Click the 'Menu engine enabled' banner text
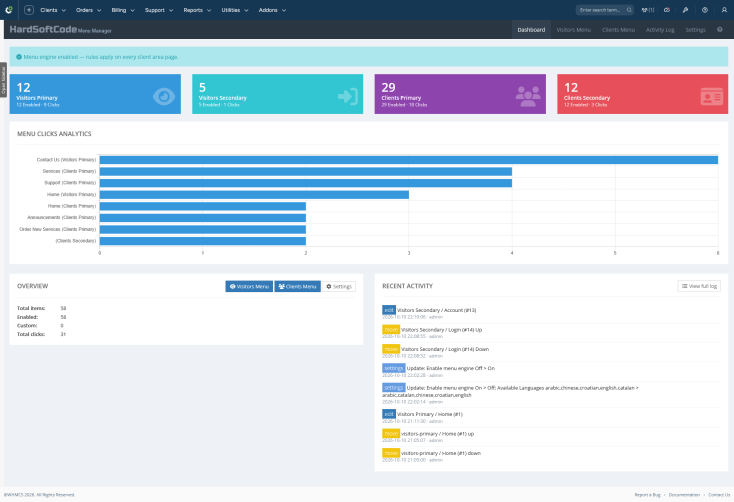This screenshot has height=502, width=734. point(101,57)
